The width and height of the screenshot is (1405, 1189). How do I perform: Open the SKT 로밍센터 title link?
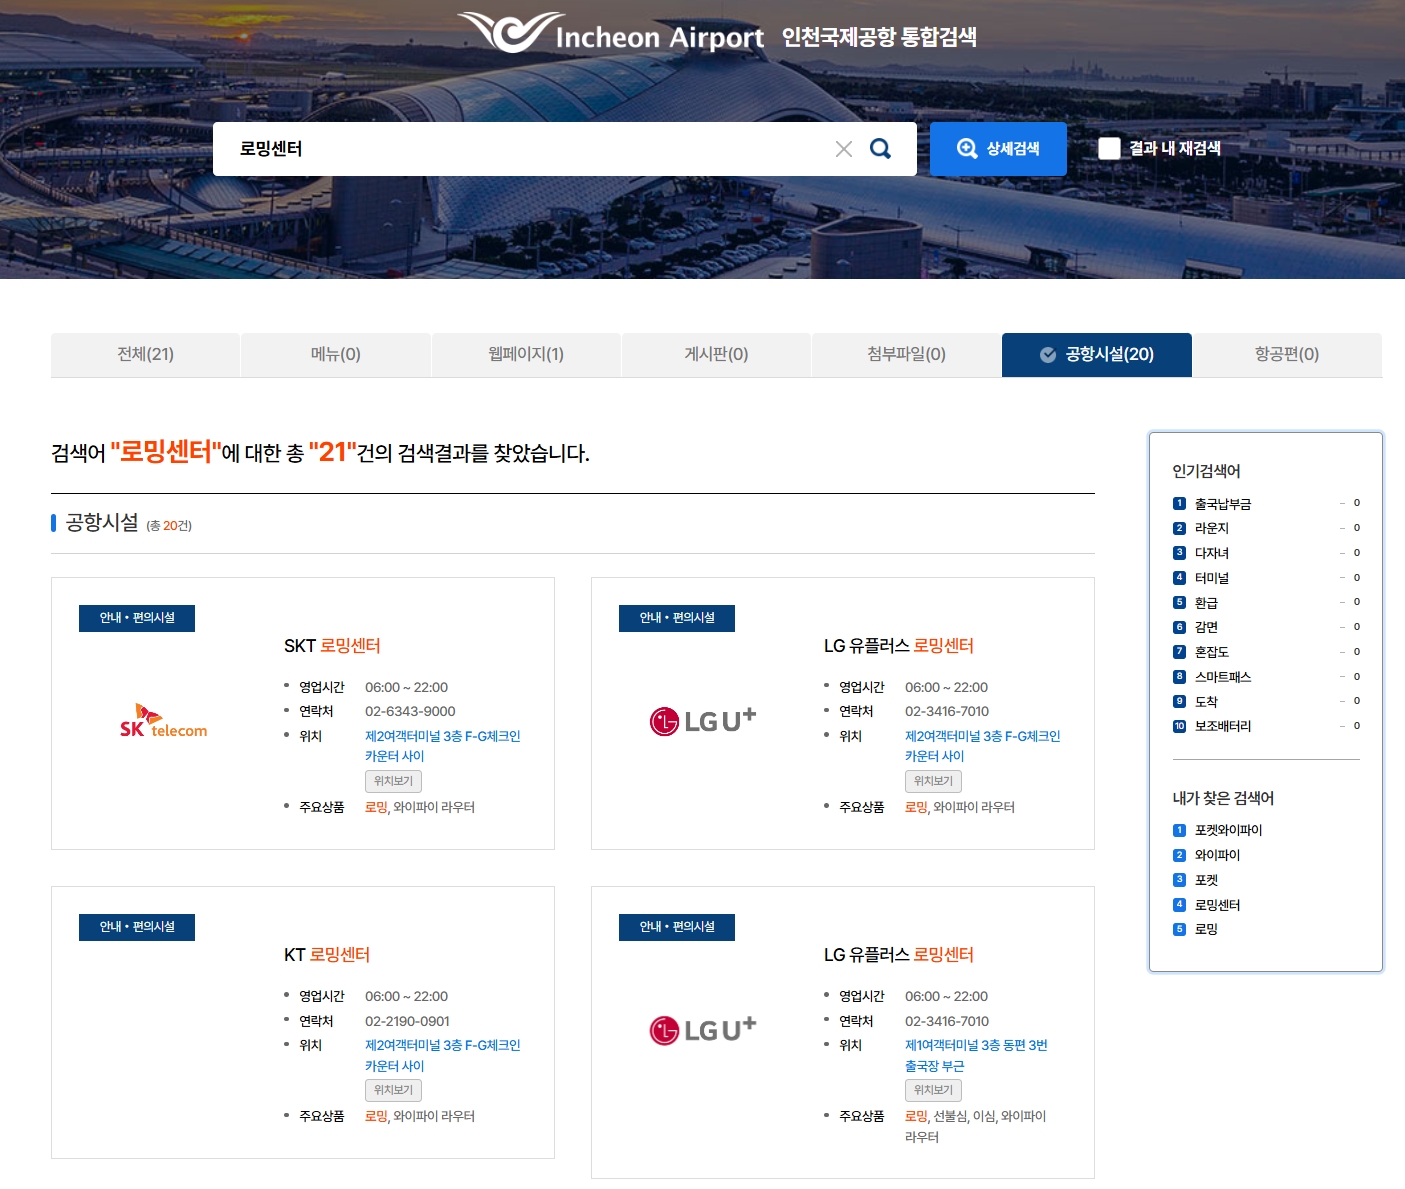pyautogui.click(x=332, y=646)
